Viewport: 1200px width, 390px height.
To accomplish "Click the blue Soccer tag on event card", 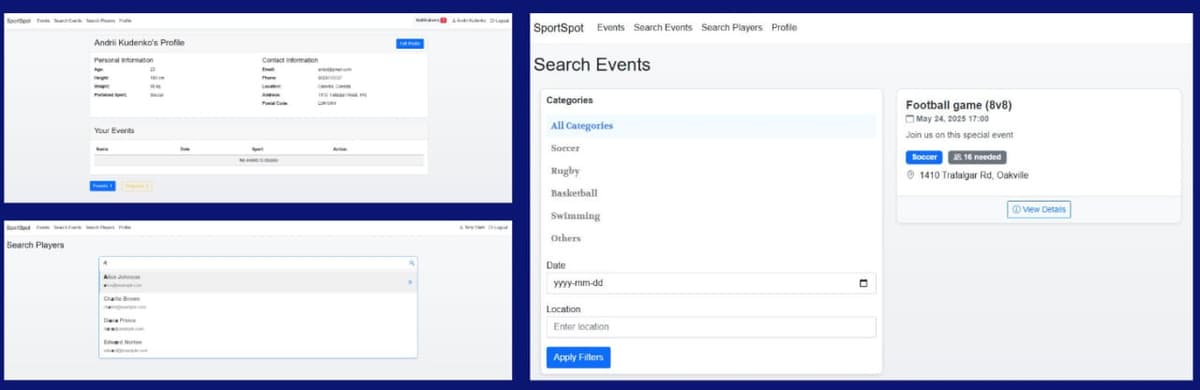I will coord(924,157).
